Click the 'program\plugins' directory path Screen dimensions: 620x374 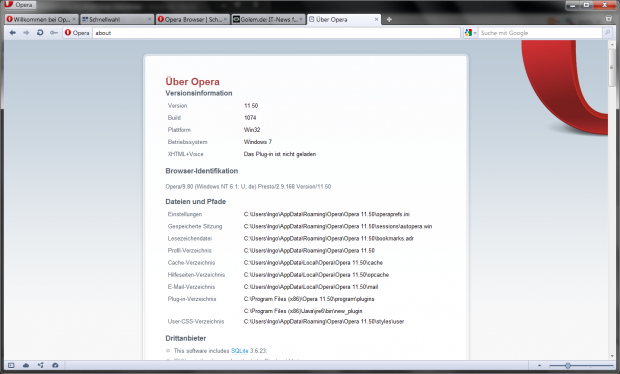pos(309,299)
